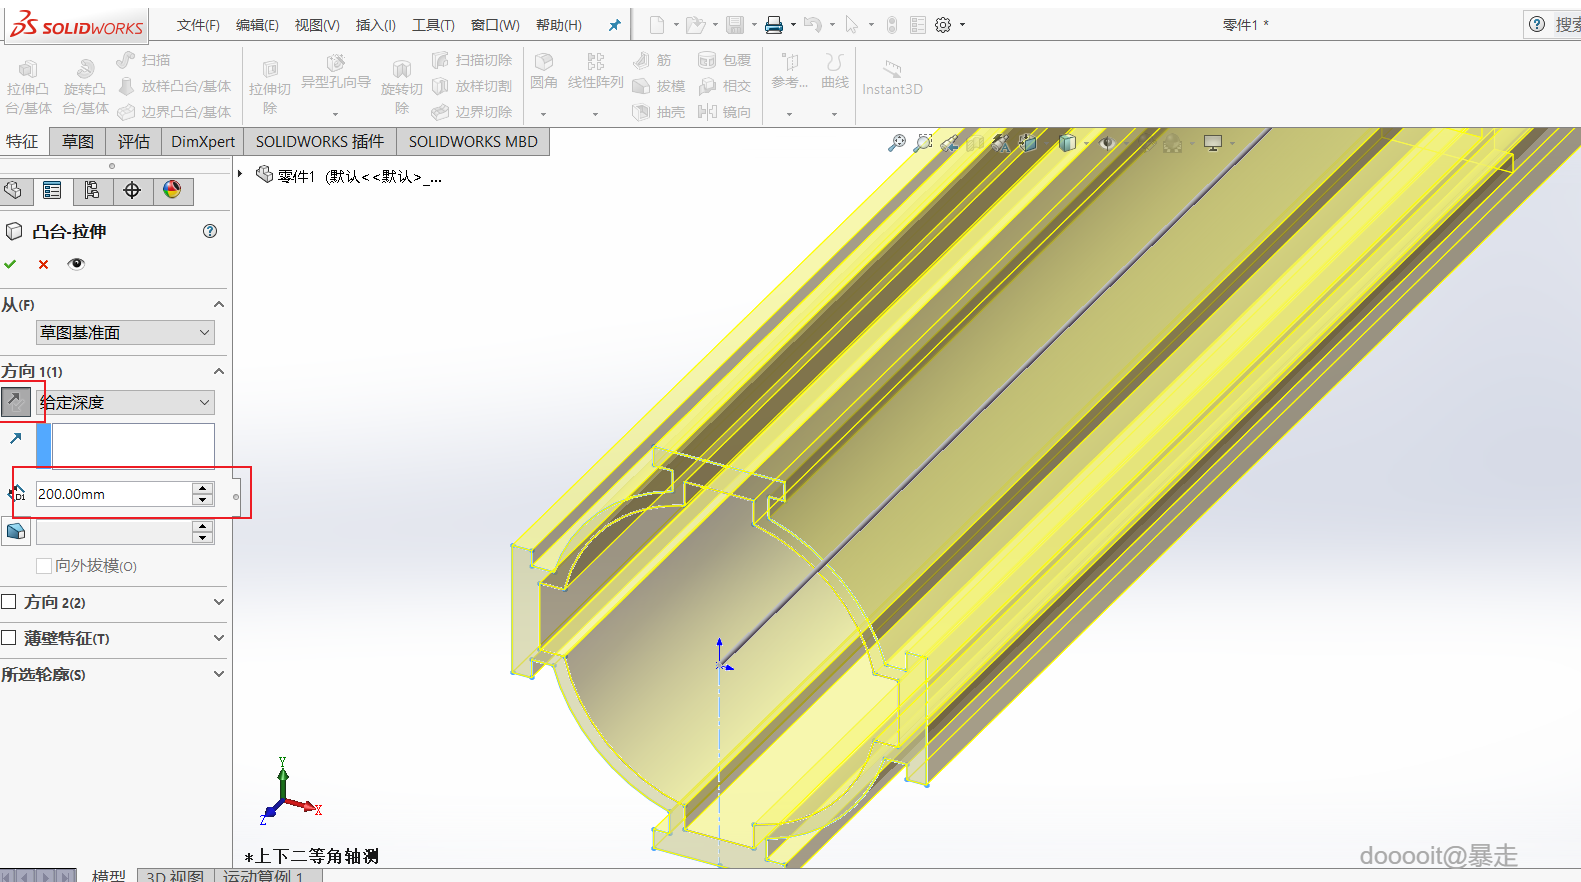
Task: Collapse the 从(F) section
Action: (219, 304)
